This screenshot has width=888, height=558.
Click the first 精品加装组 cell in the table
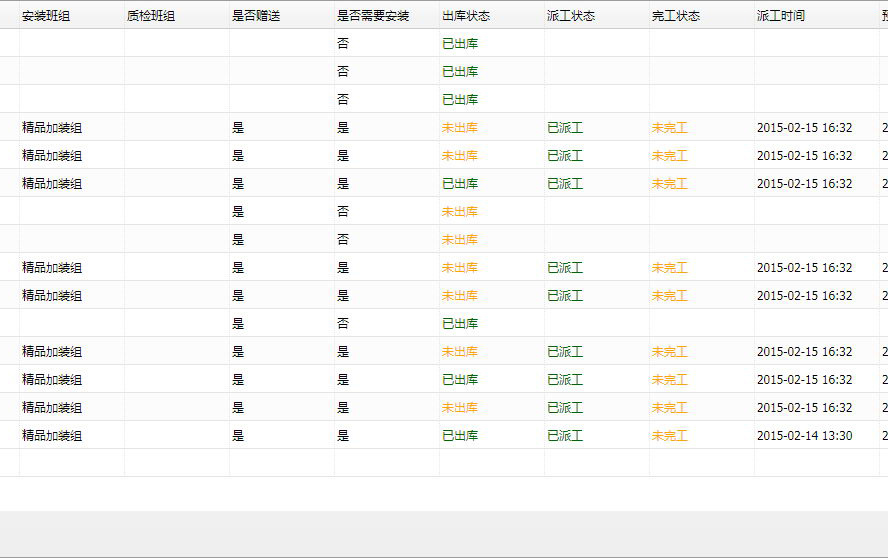click(52, 128)
